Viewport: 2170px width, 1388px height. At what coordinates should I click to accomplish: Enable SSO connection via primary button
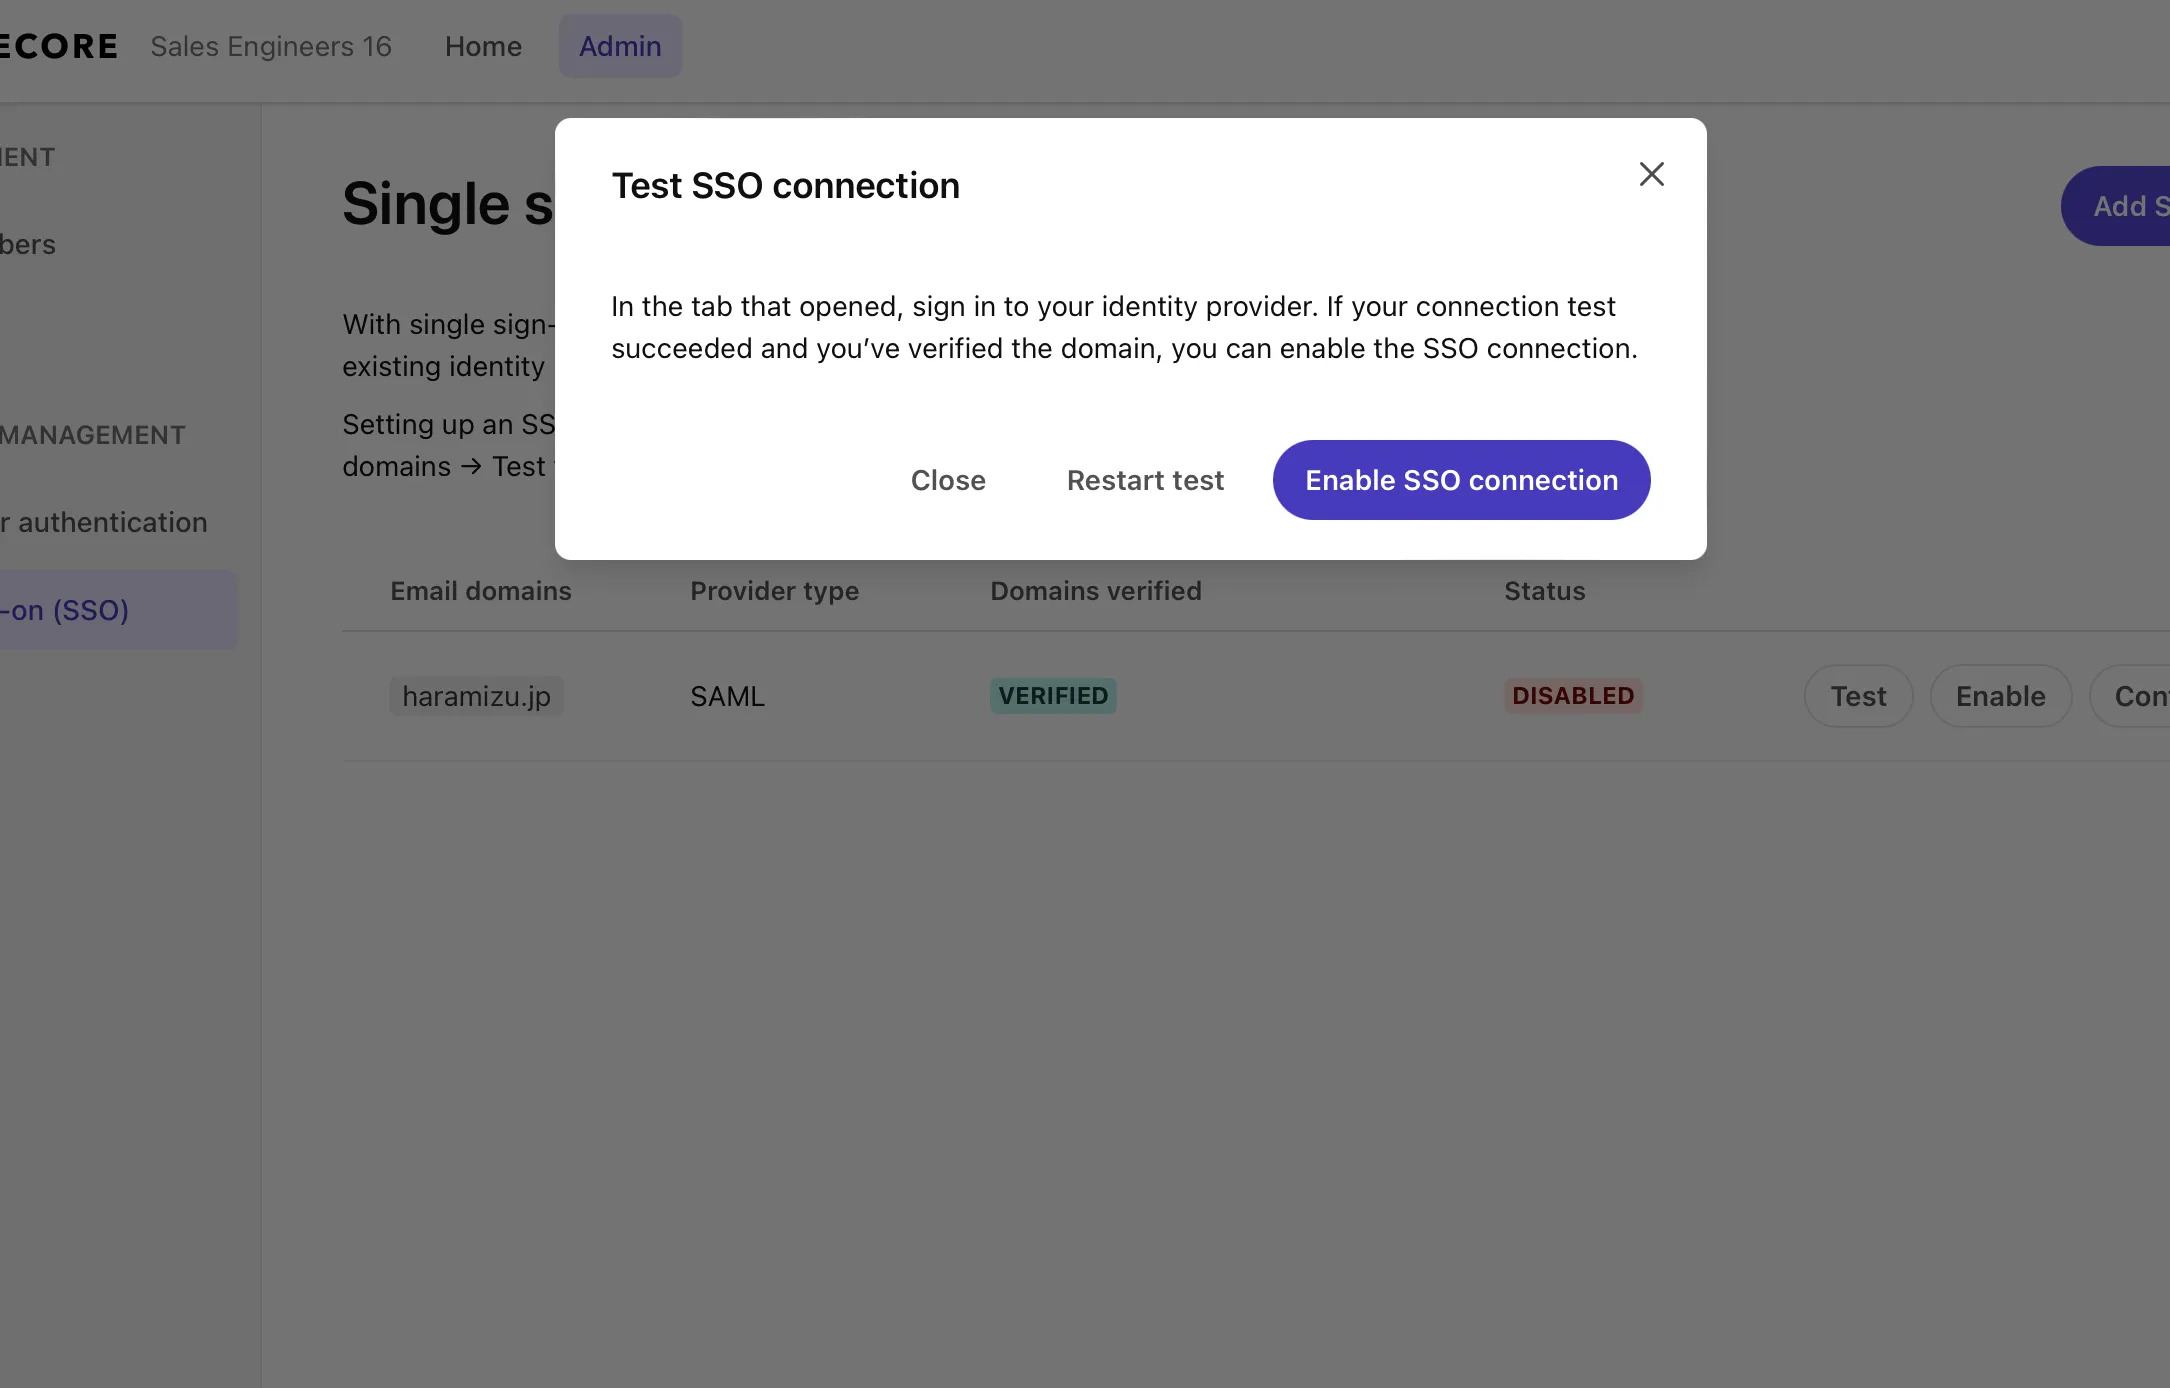click(1460, 479)
